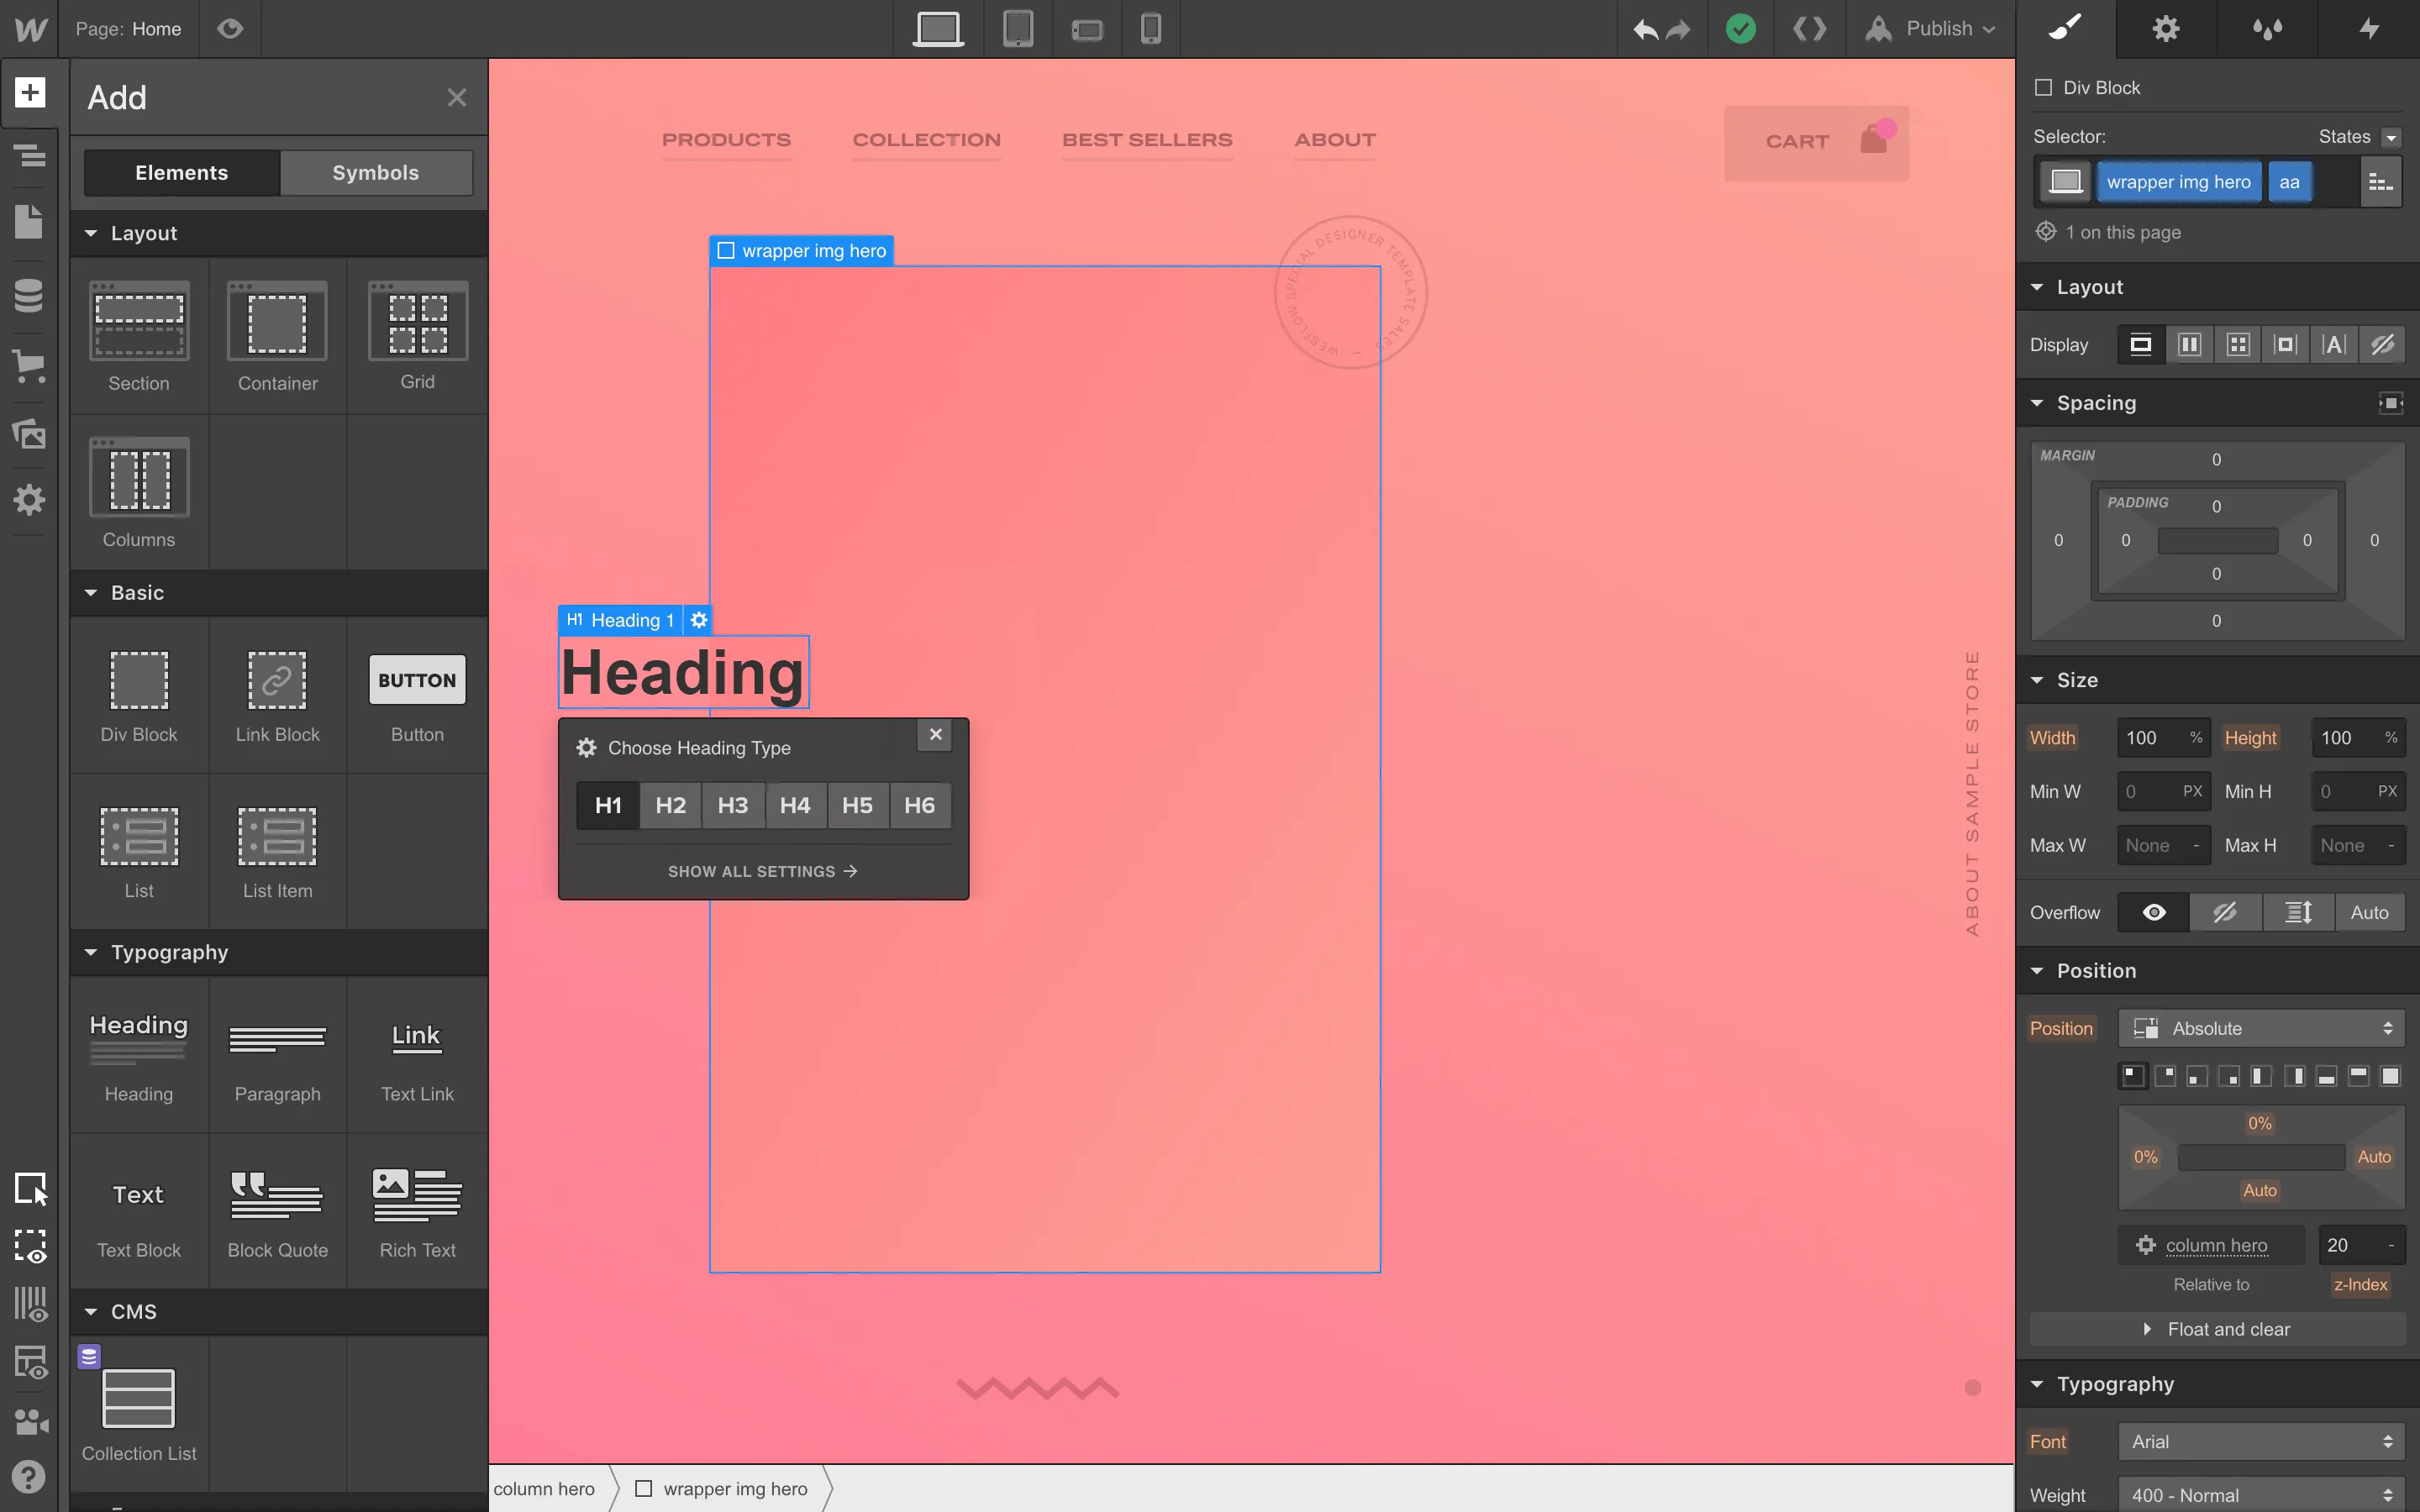Click Show All Settings in the heading dialog

point(762,870)
